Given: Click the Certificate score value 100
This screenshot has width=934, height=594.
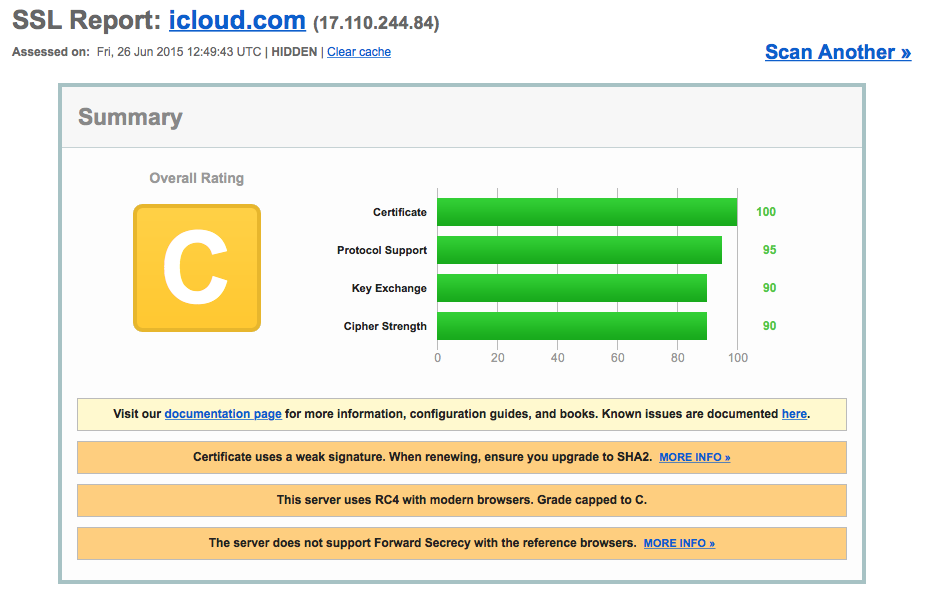Looking at the screenshot, I should (766, 212).
